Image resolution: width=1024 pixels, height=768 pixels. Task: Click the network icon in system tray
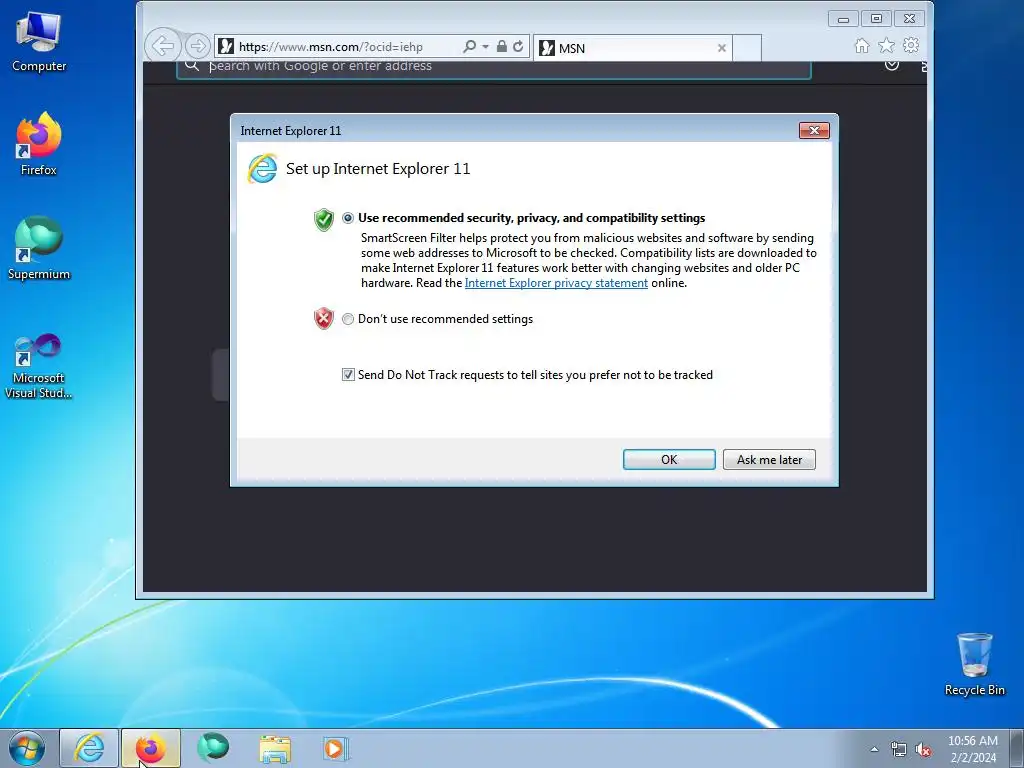point(899,749)
